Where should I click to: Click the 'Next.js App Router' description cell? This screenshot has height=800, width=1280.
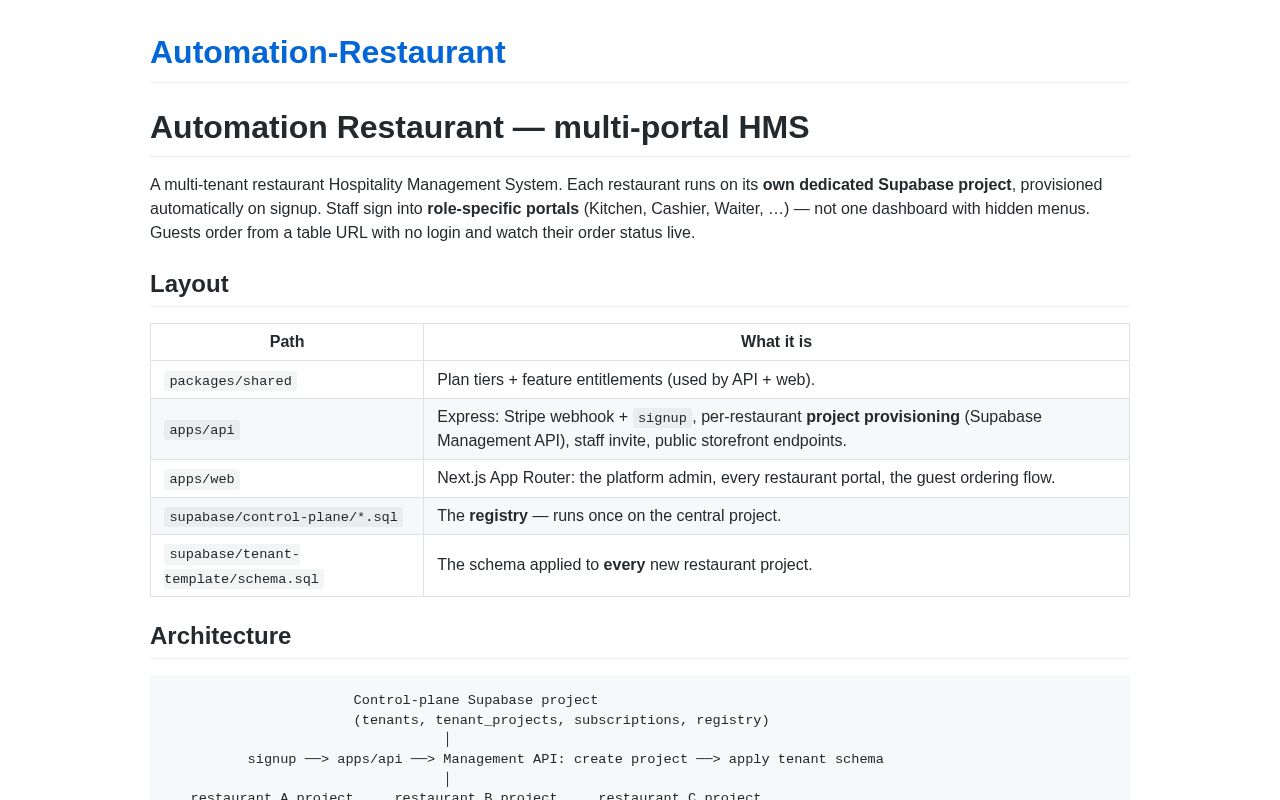pyautogui.click(x=776, y=478)
